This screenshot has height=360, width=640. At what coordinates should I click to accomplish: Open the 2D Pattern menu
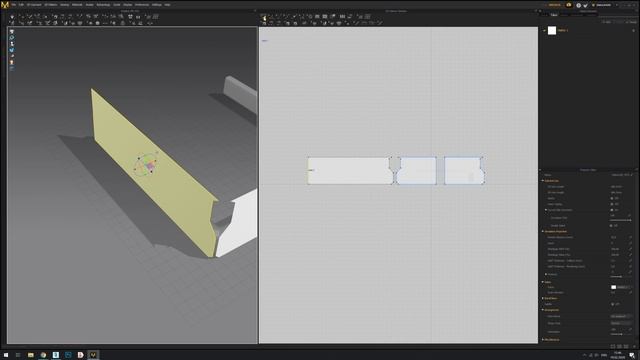tap(51, 5)
